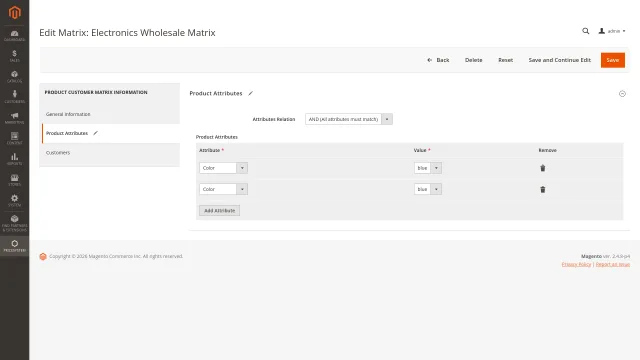Open the admin user account menu
The height and width of the screenshot is (360, 640).
(x=612, y=31)
